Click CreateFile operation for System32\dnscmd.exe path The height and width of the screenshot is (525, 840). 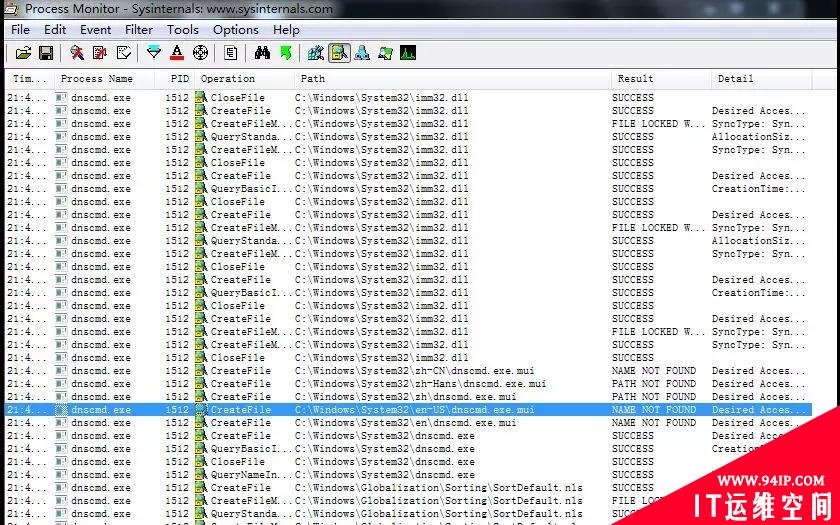(x=241, y=436)
